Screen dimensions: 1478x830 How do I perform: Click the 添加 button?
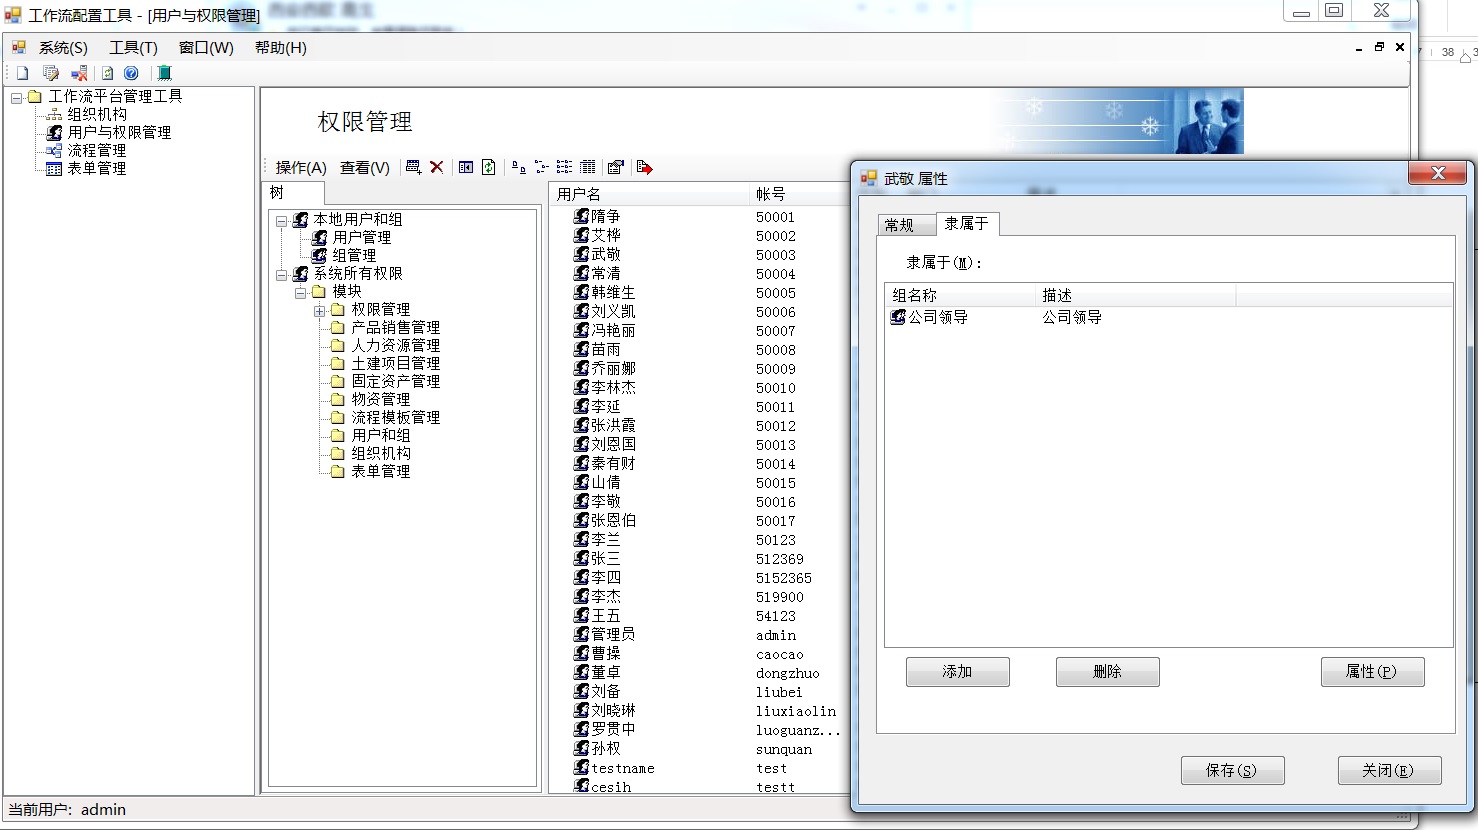tap(957, 672)
